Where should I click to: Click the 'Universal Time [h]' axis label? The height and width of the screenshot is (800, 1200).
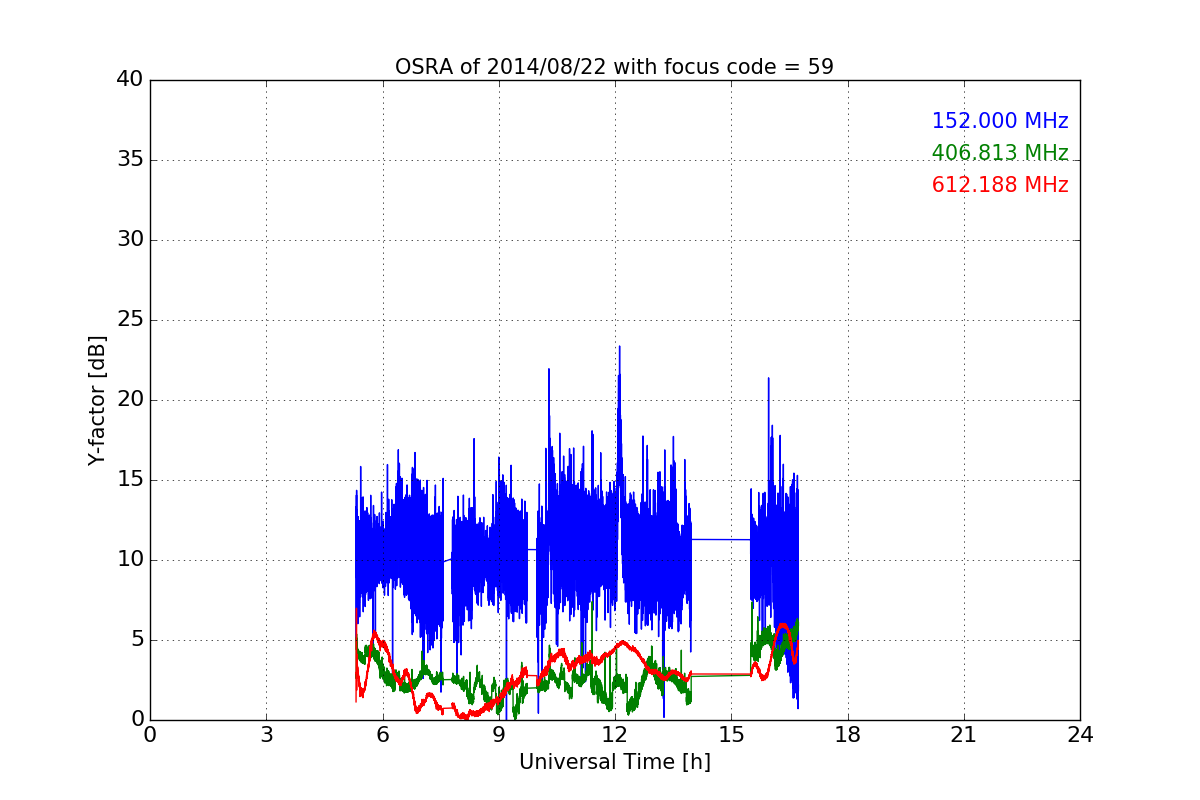coord(614,762)
